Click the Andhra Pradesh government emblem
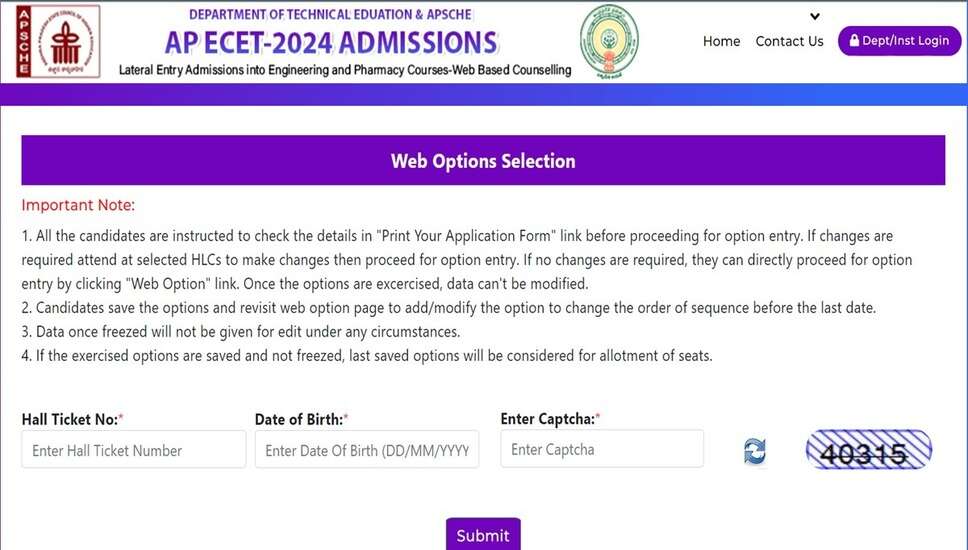 click(x=609, y=41)
